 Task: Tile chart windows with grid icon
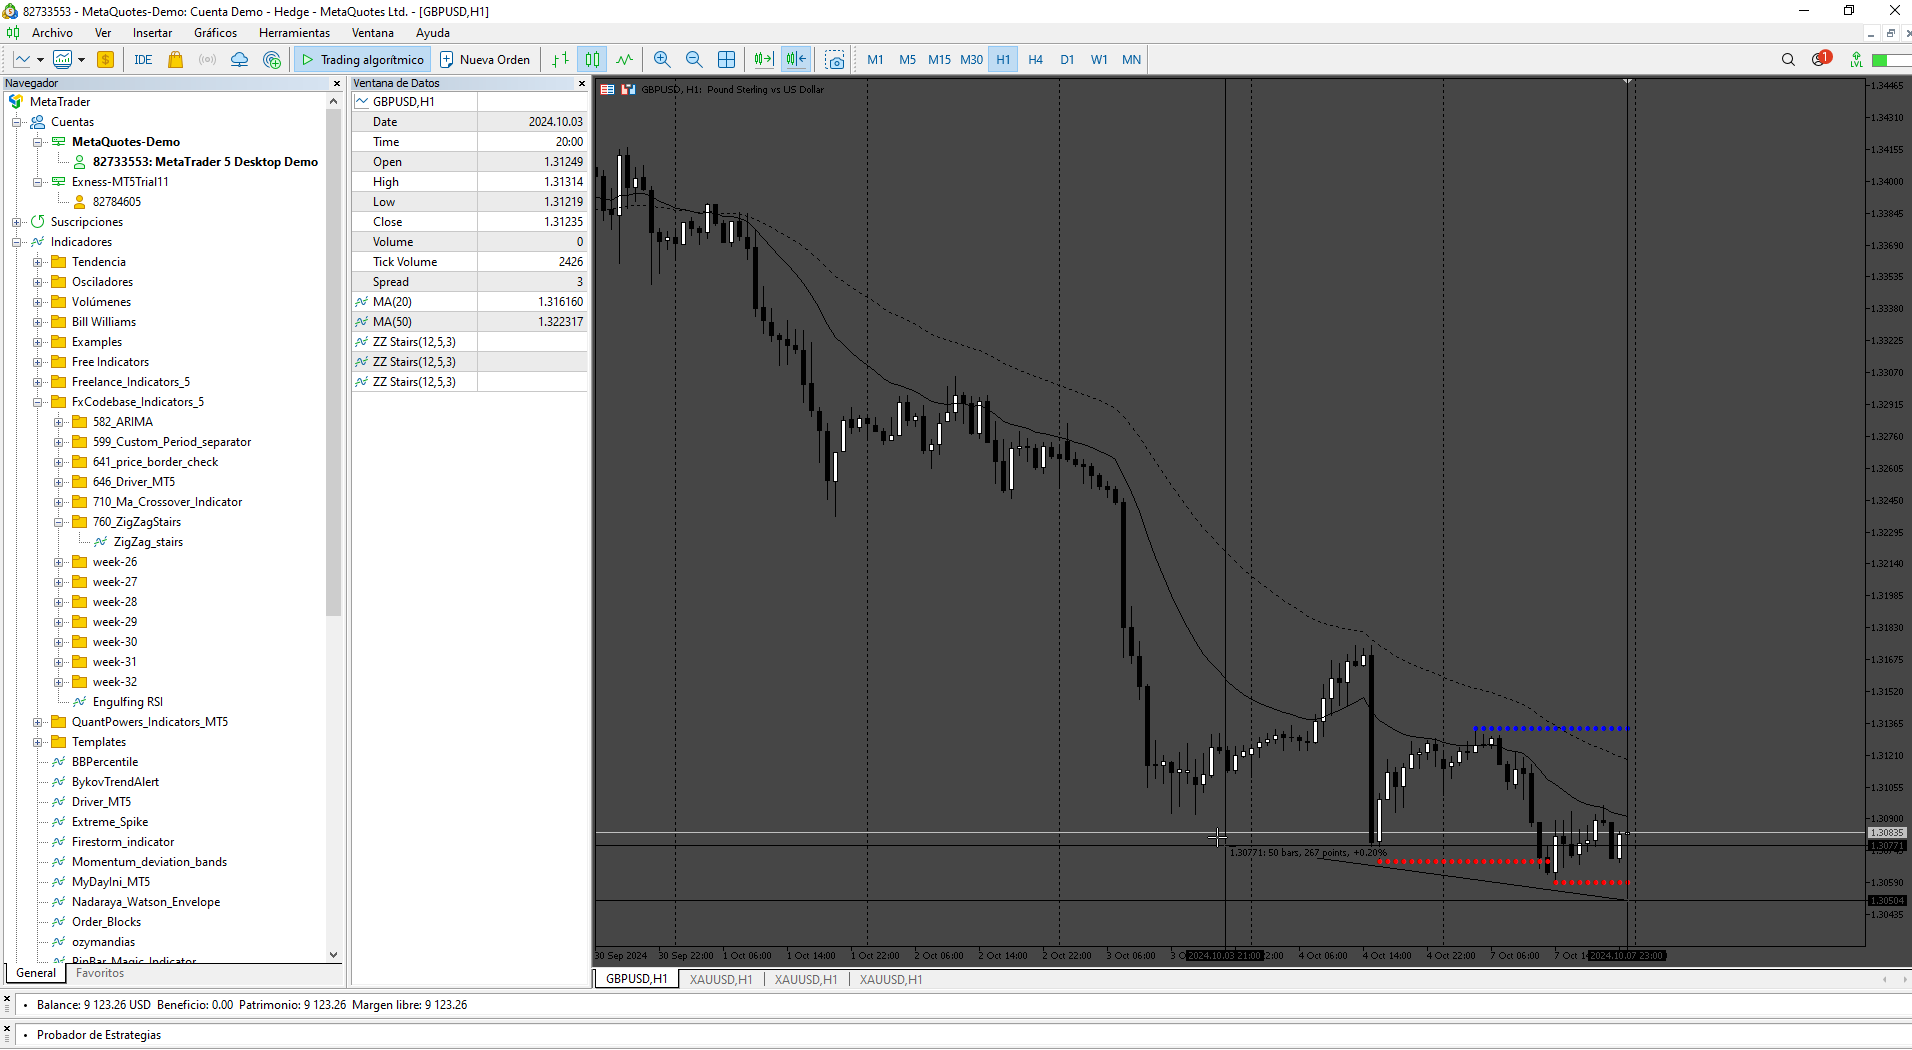coord(727,60)
